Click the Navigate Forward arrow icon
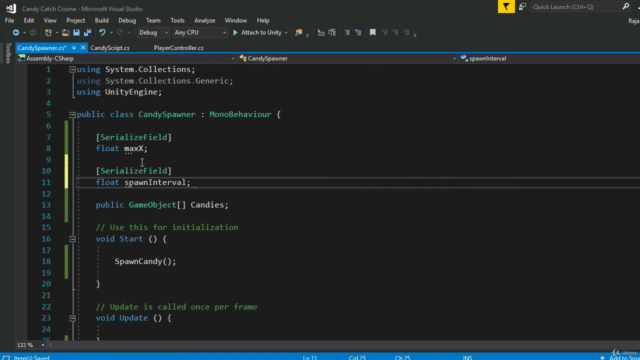 tap(33, 33)
